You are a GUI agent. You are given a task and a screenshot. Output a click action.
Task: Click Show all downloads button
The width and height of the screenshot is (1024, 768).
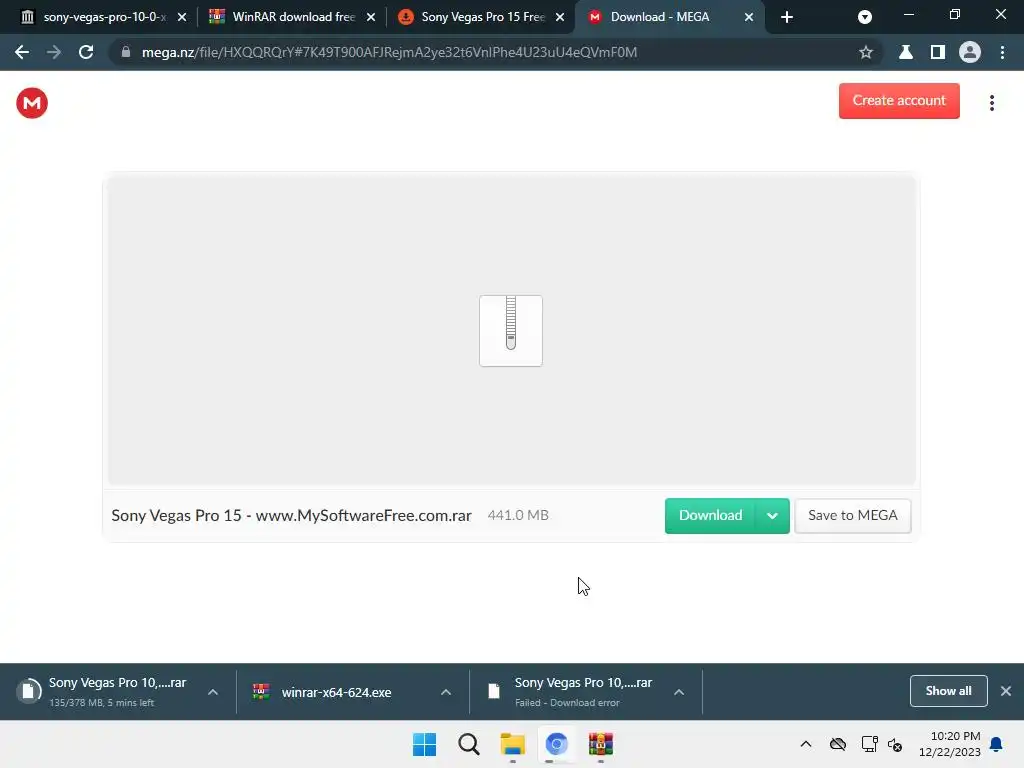(x=948, y=691)
